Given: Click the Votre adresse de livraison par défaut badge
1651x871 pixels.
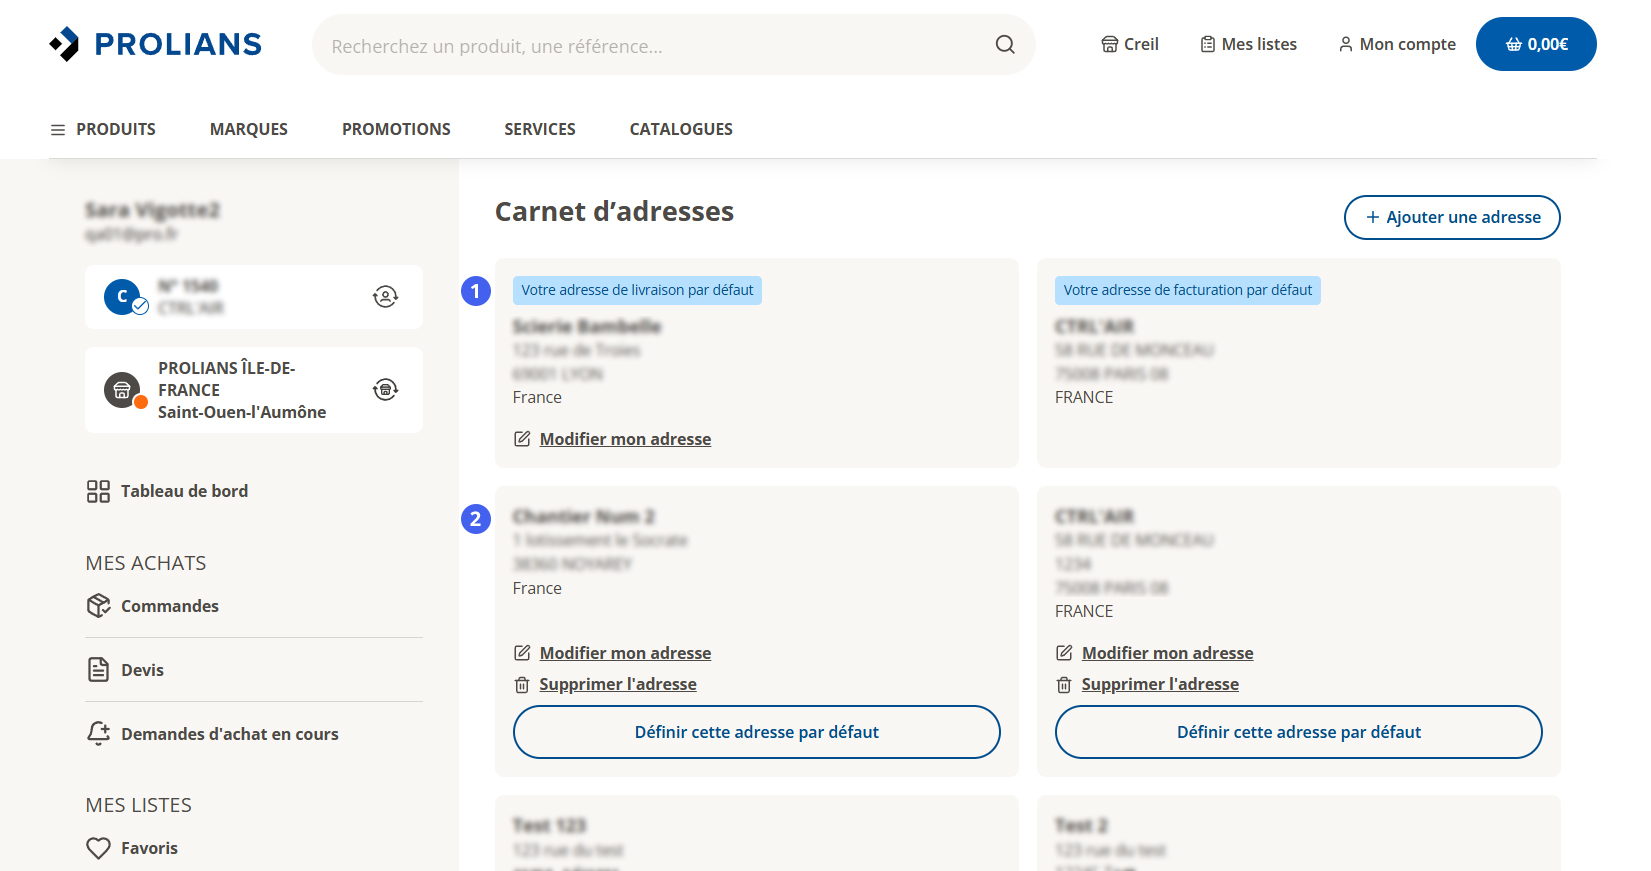Looking at the screenshot, I should pos(637,290).
